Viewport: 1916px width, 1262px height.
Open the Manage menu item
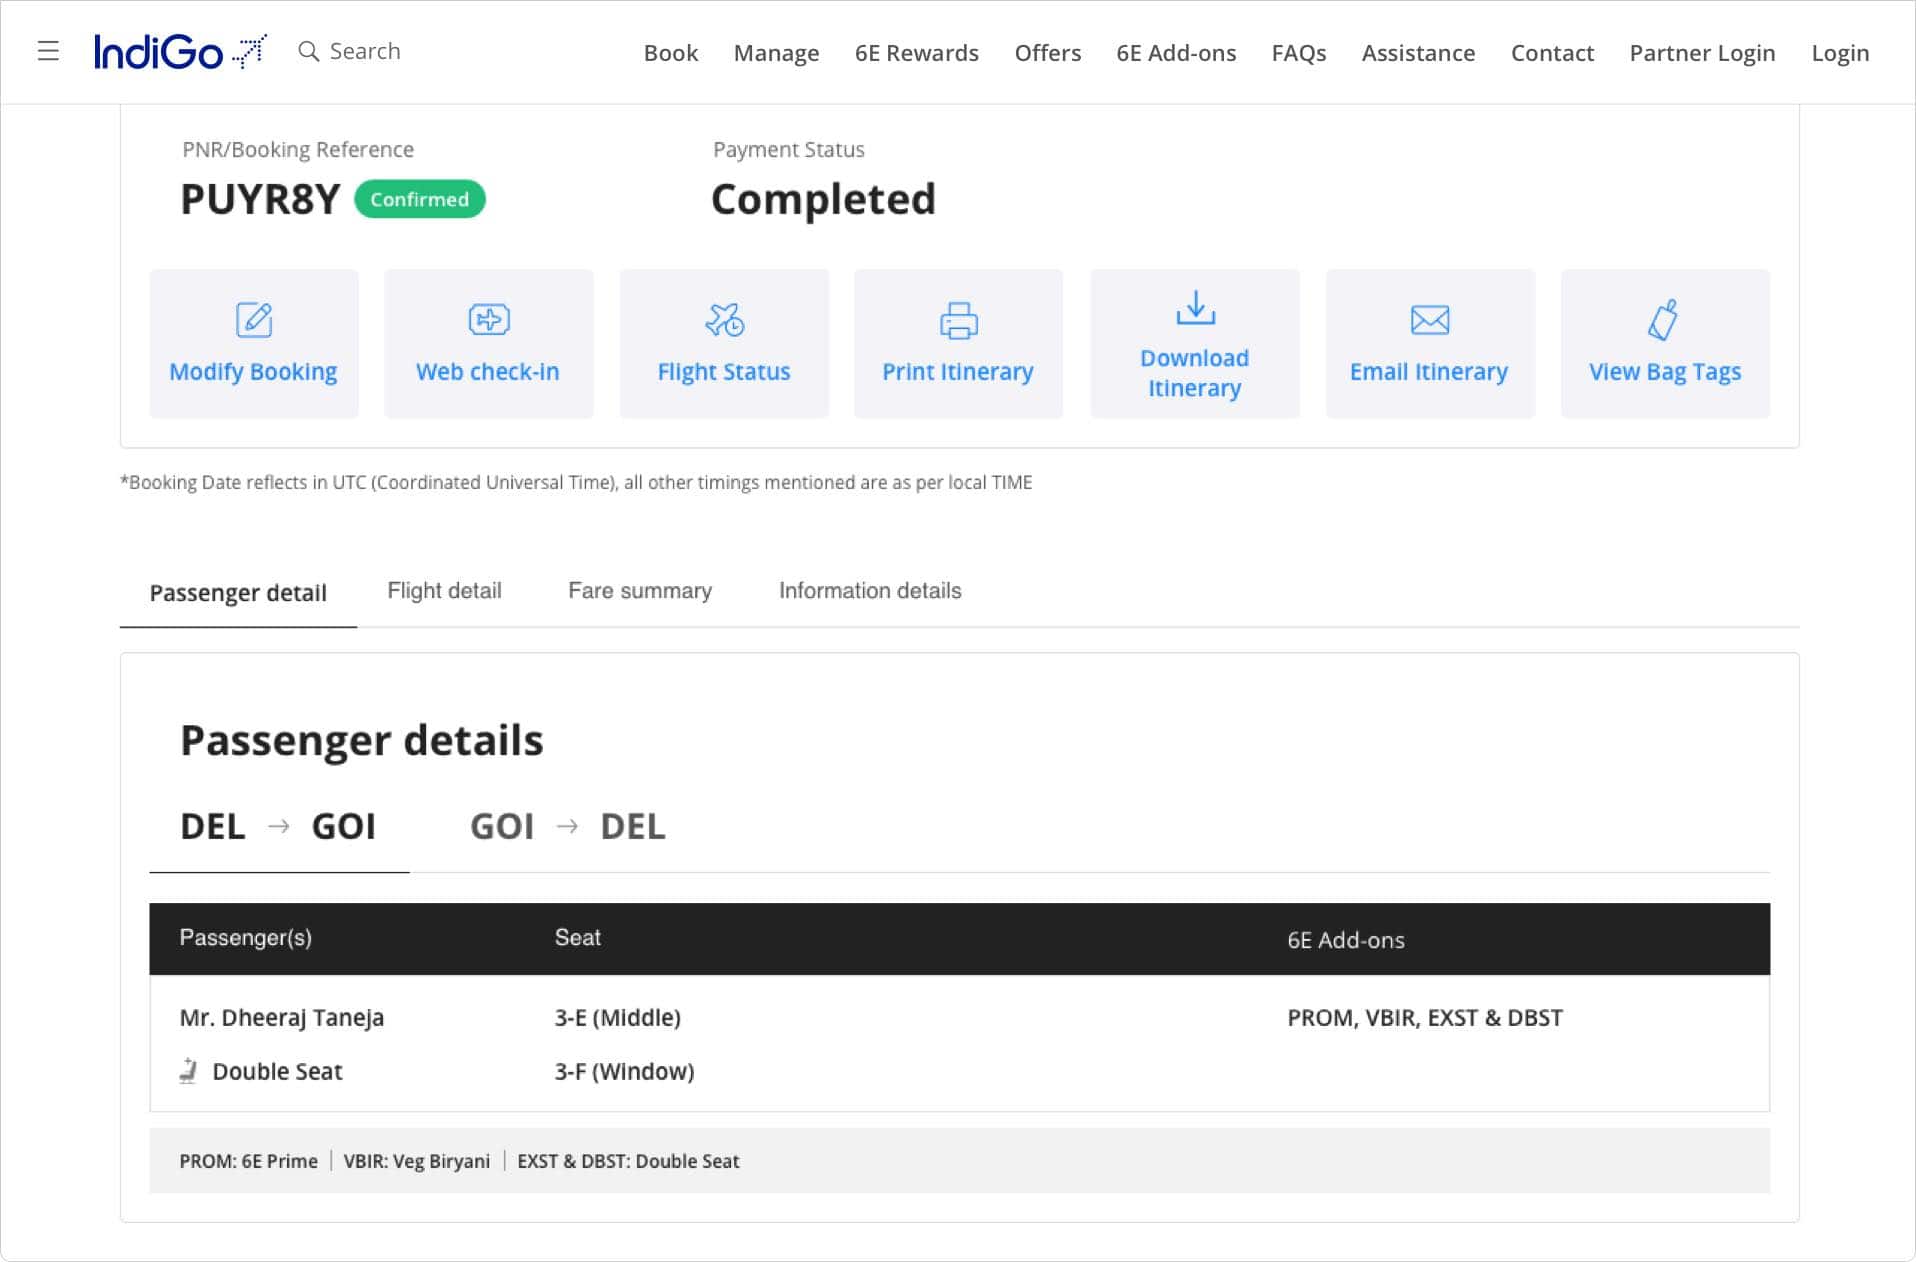[x=776, y=53]
